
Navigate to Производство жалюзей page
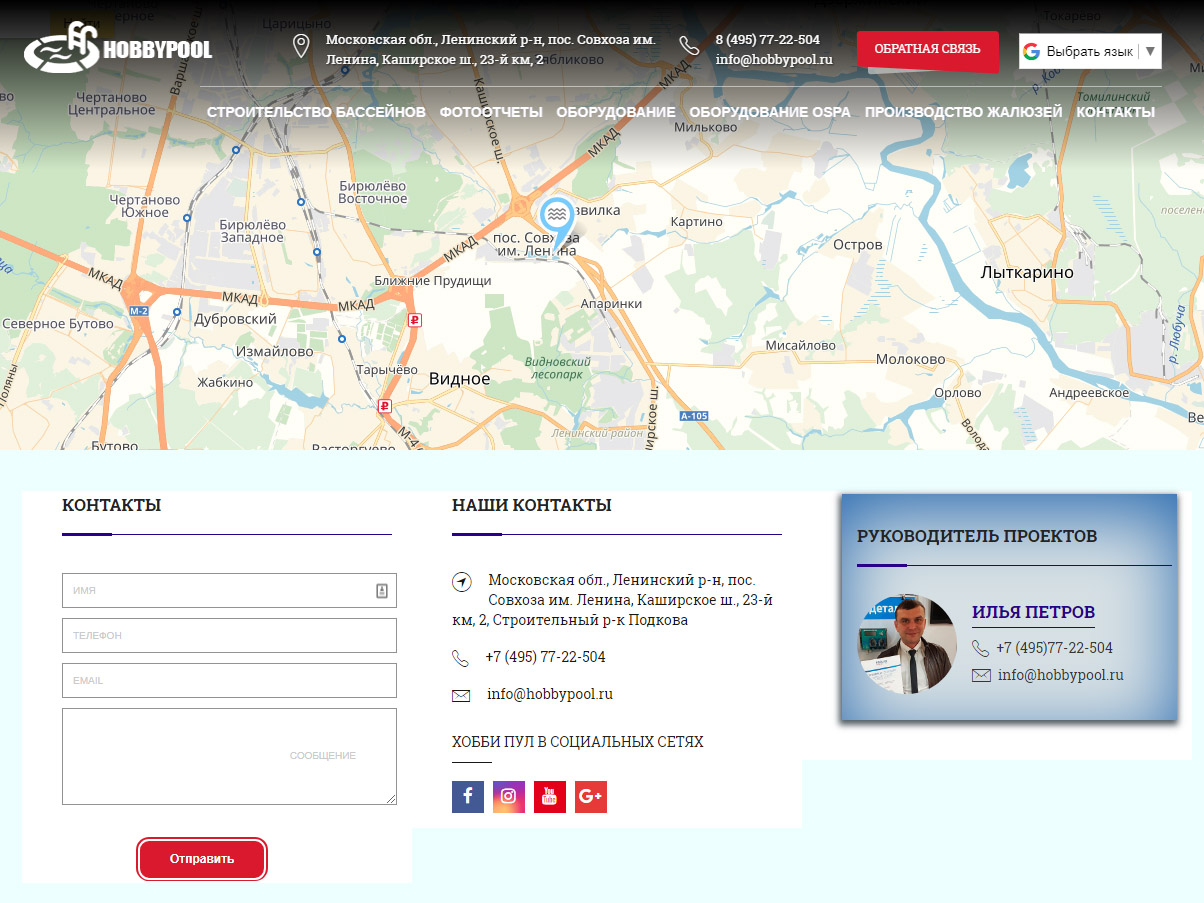coord(963,112)
